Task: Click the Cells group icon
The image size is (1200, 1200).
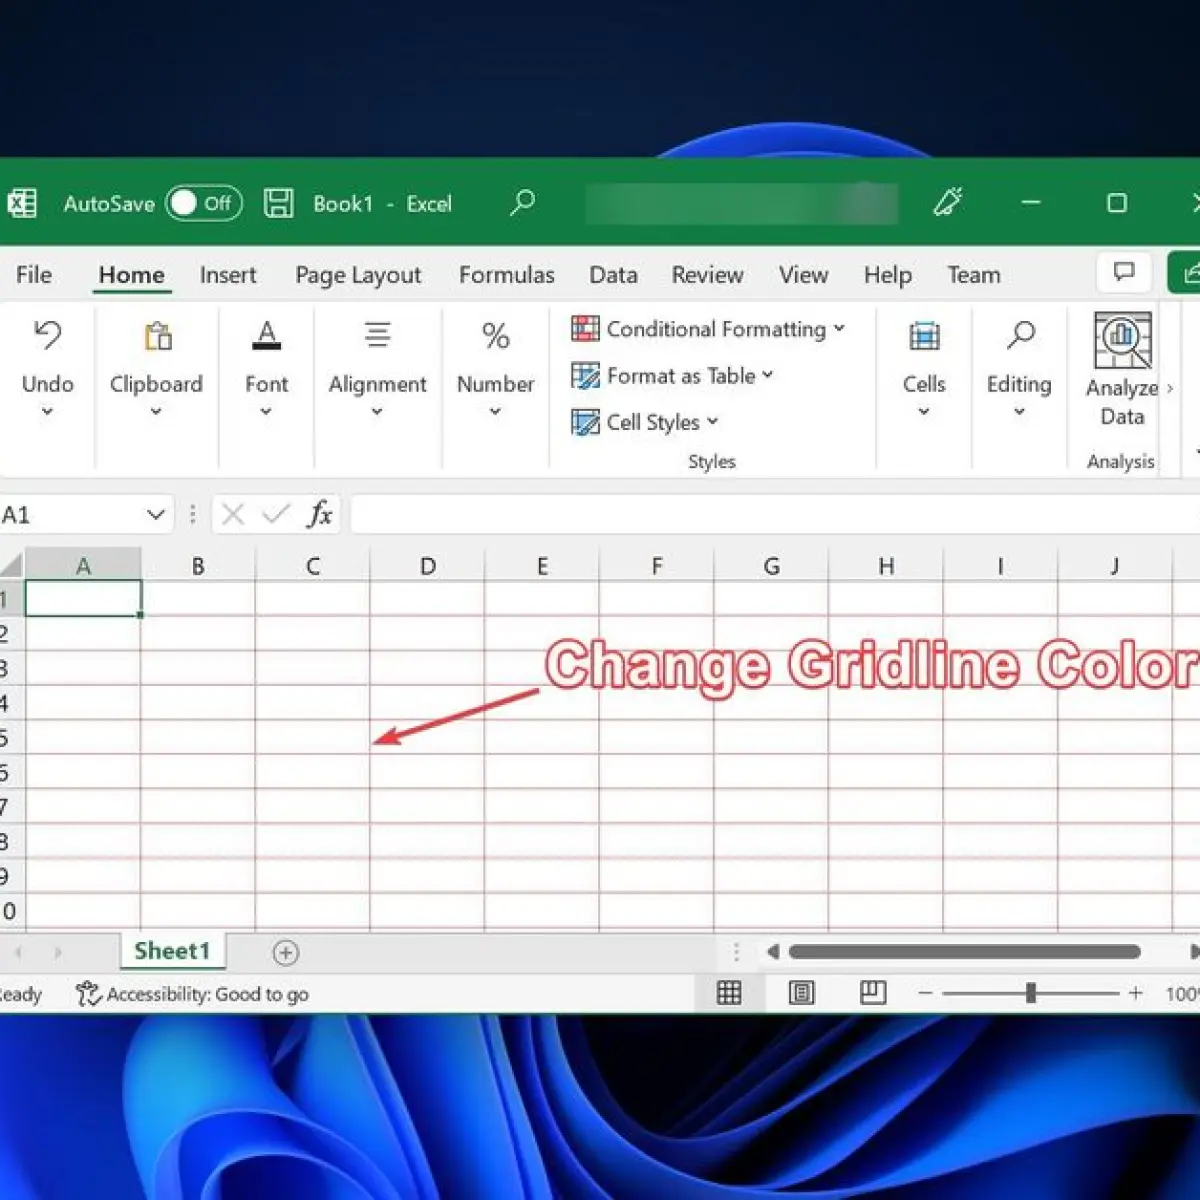Action: pos(924,336)
